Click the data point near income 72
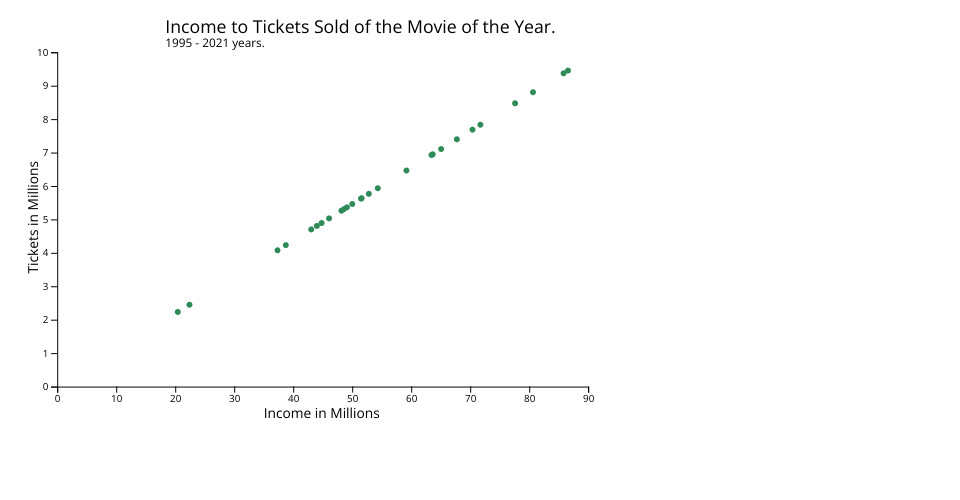Screen dimensions: 960x500 [x=480, y=125]
